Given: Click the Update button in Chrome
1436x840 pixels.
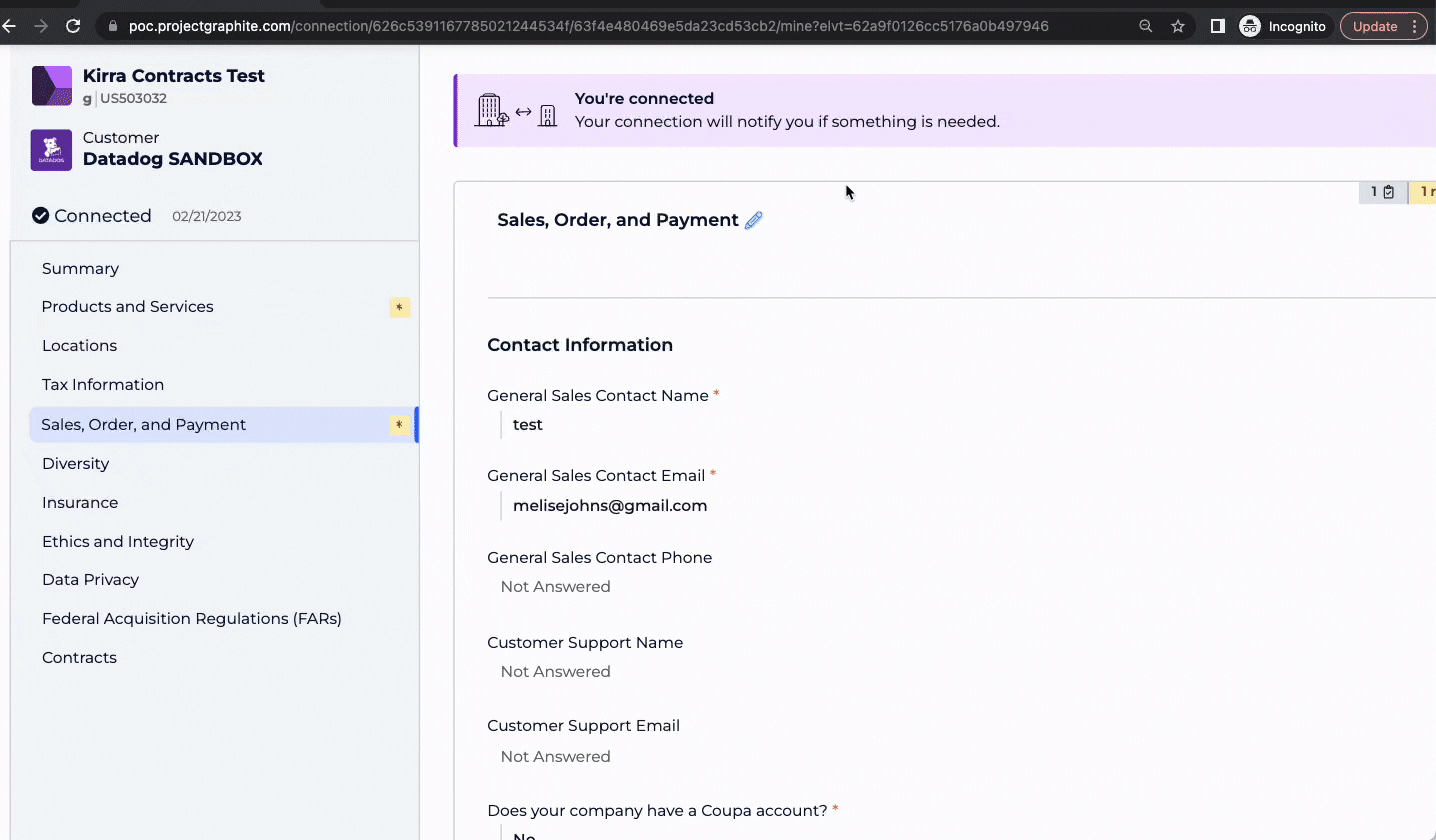Looking at the screenshot, I should pos(1384,26).
